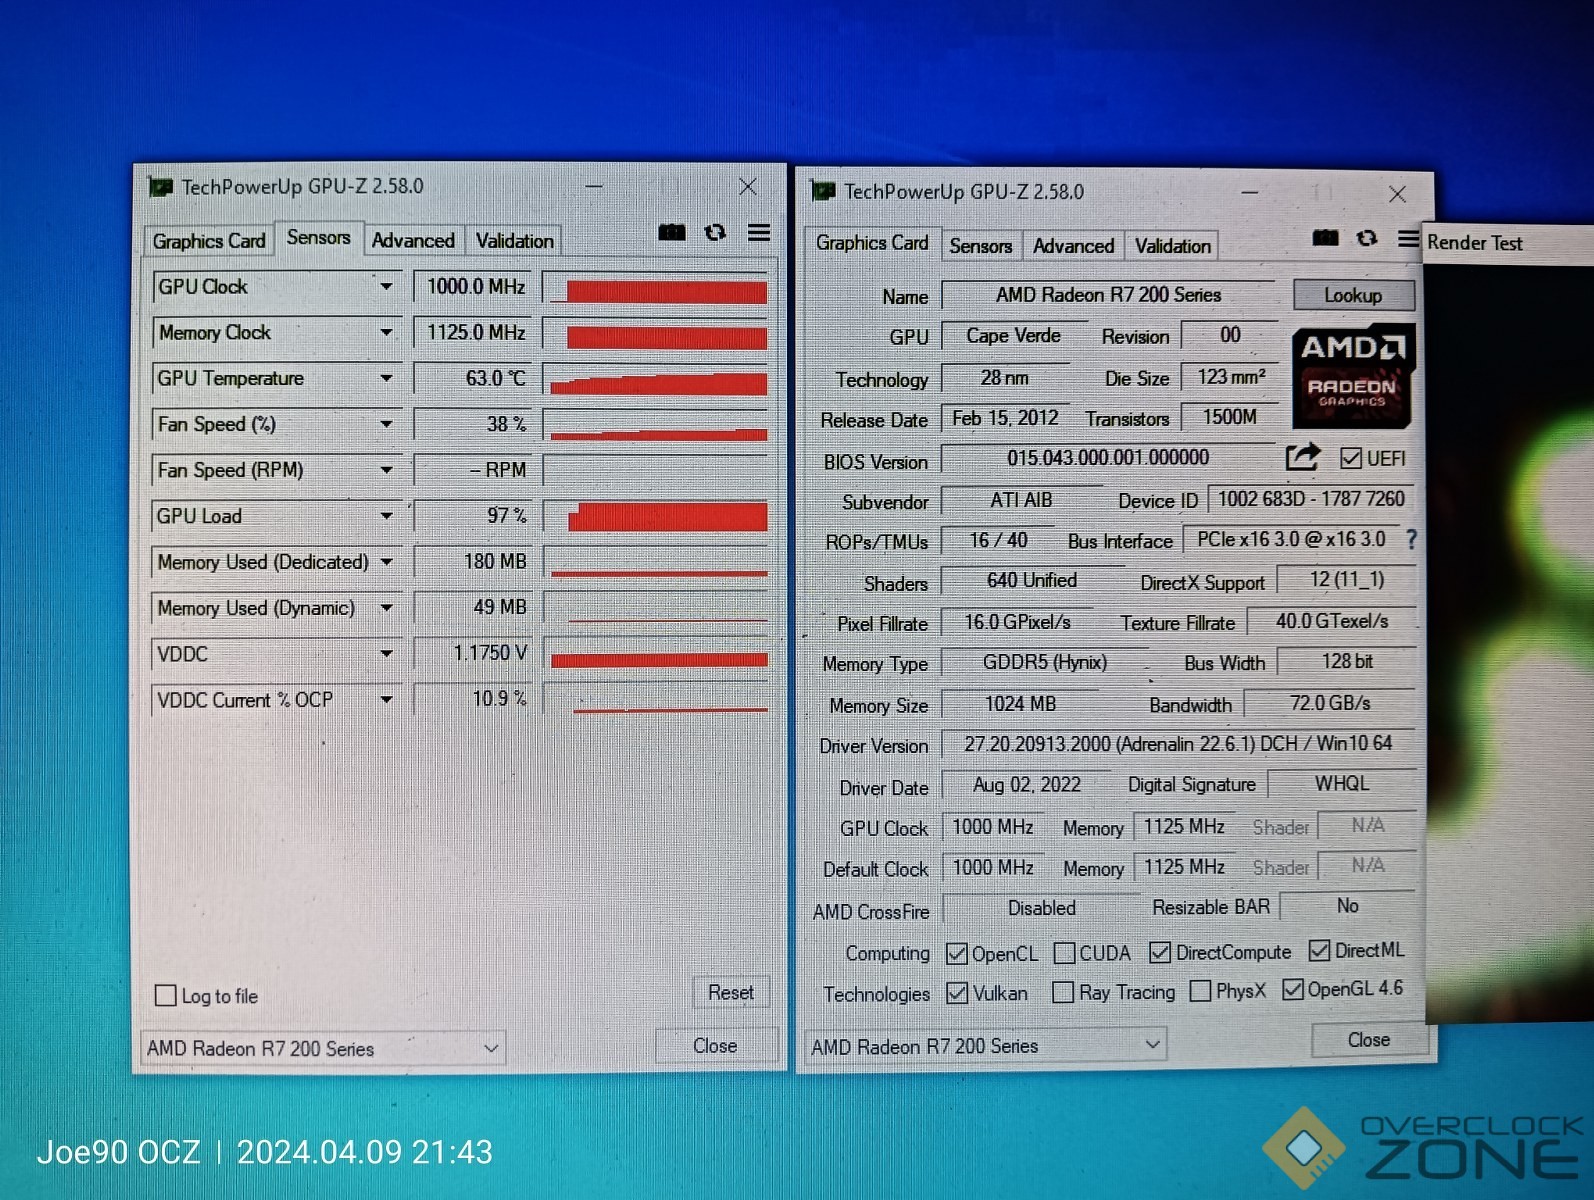1594x1200 pixels.
Task: Switch to the Graphics Card tab in the Sensors window
Action: [x=209, y=241]
